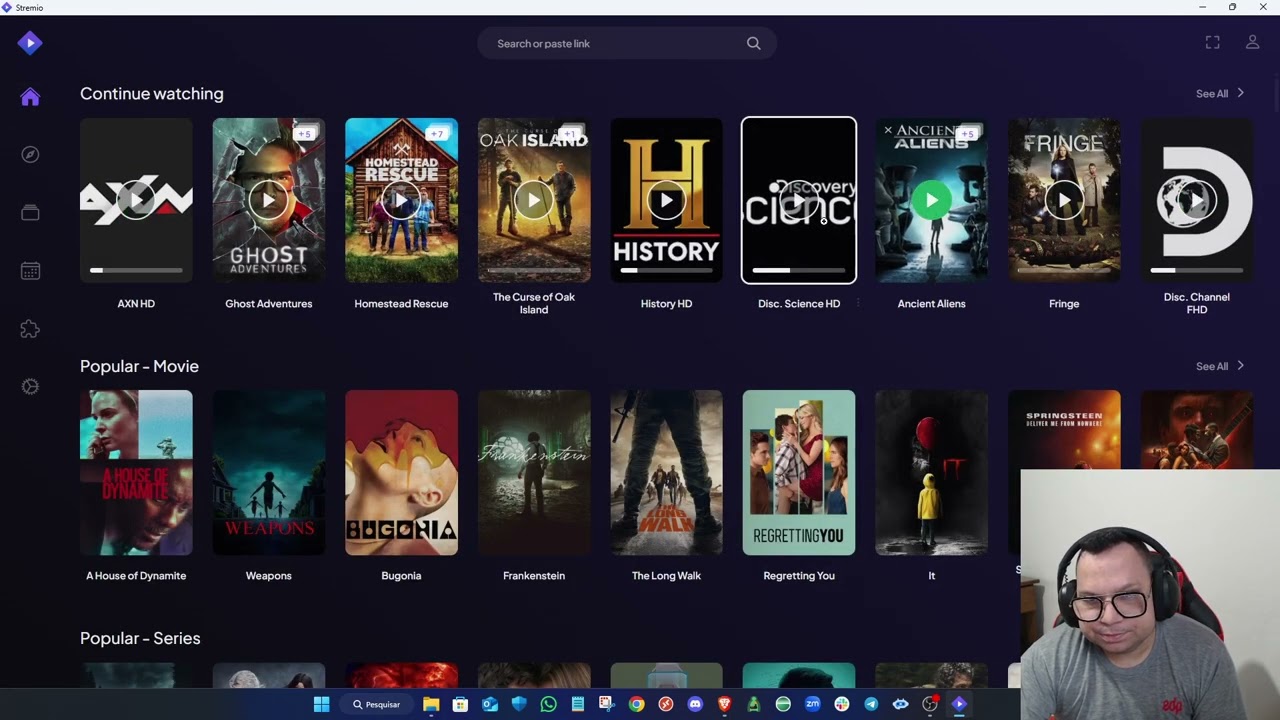Image resolution: width=1280 pixels, height=720 pixels.
Task: Click the +5 badge on Ghost Adventures
Action: [305, 133]
